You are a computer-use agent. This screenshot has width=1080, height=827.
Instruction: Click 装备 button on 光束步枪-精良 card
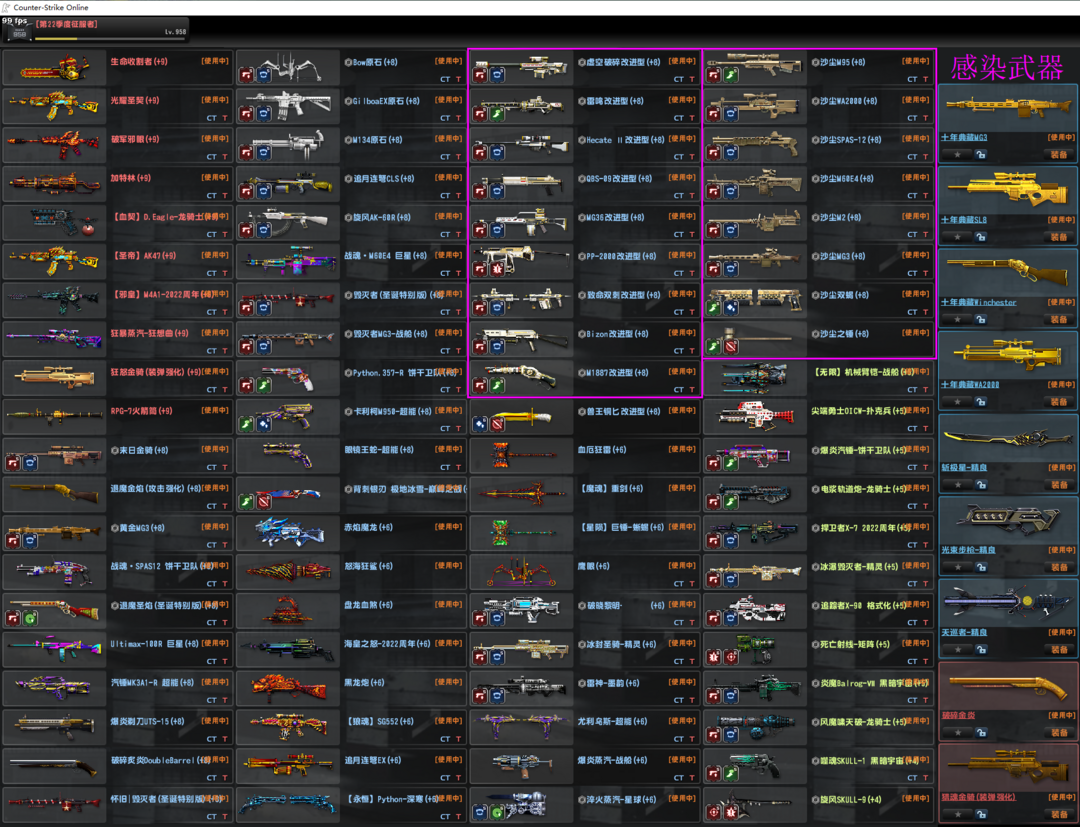pos(1059,567)
